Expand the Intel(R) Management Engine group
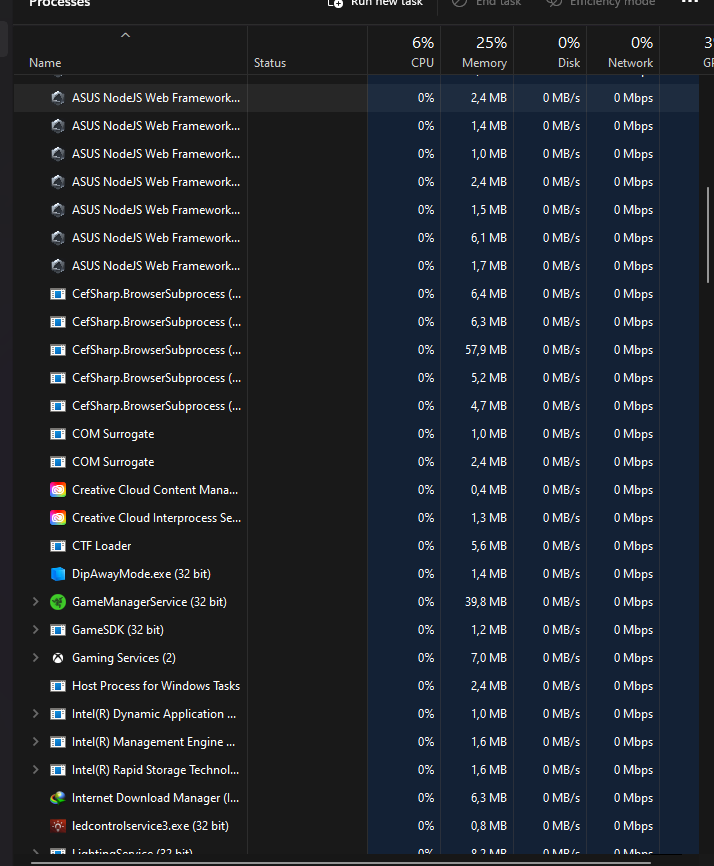 36,741
